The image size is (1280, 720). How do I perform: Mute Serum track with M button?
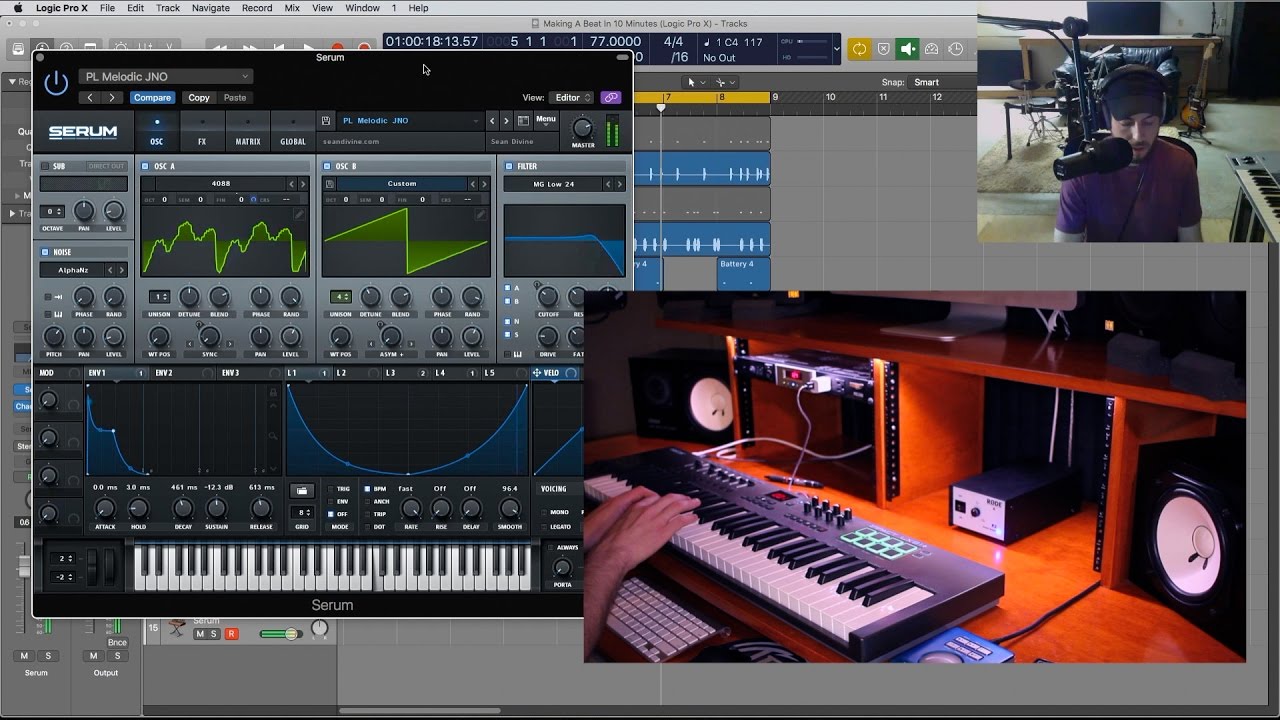point(199,634)
